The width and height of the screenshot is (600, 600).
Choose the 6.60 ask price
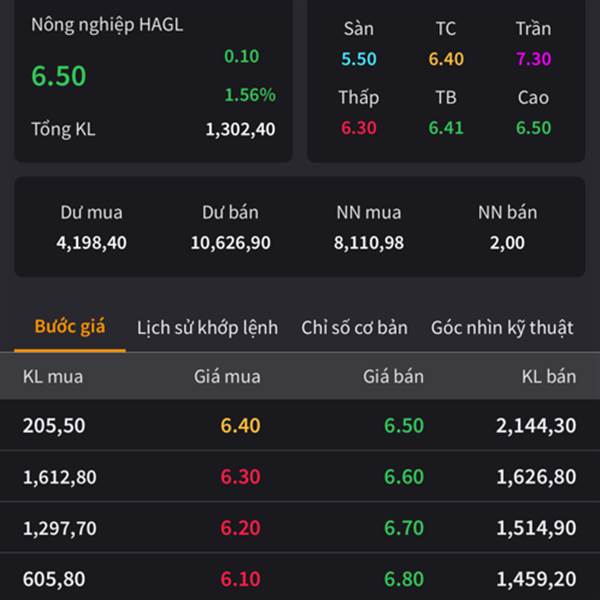tap(404, 477)
